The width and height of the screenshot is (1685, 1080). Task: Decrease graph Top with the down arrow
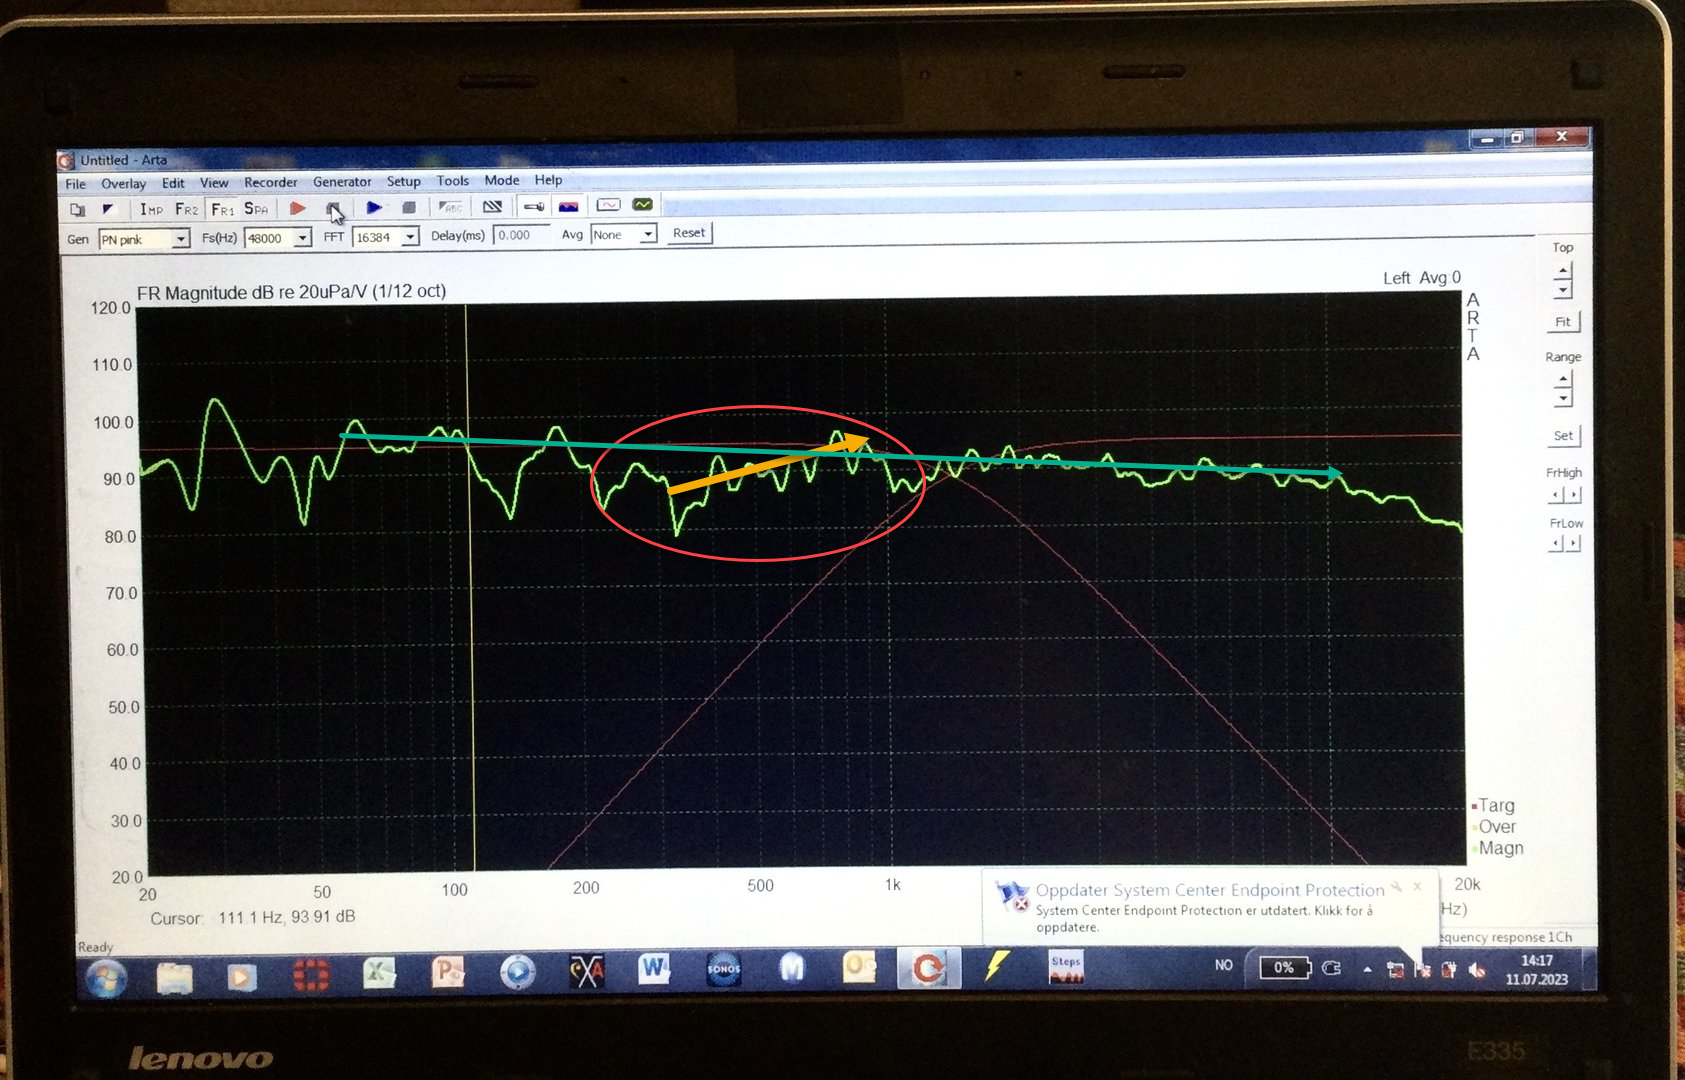pyautogui.click(x=1563, y=290)
